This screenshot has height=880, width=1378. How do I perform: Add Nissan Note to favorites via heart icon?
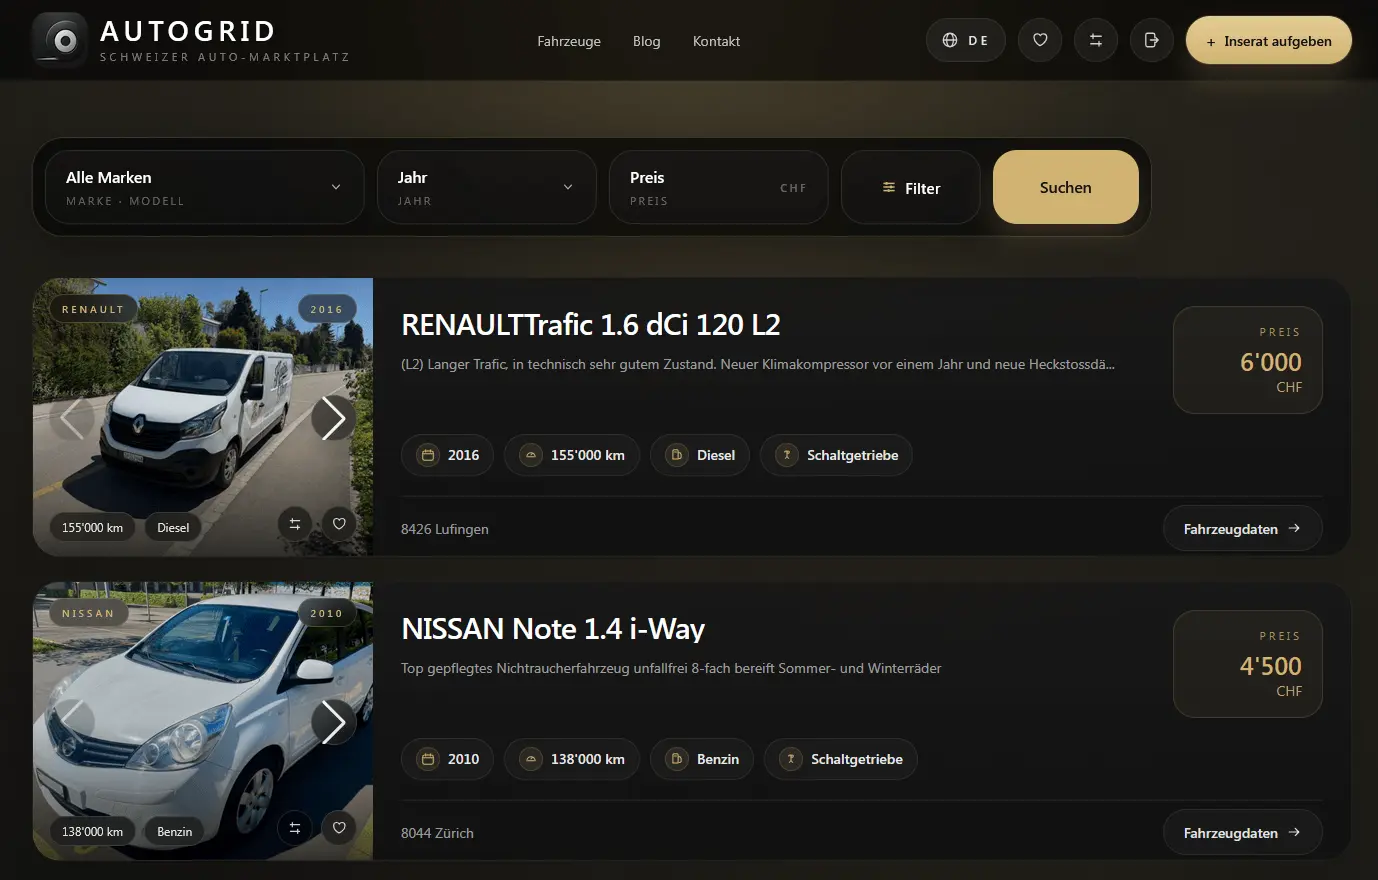(339, 827)
